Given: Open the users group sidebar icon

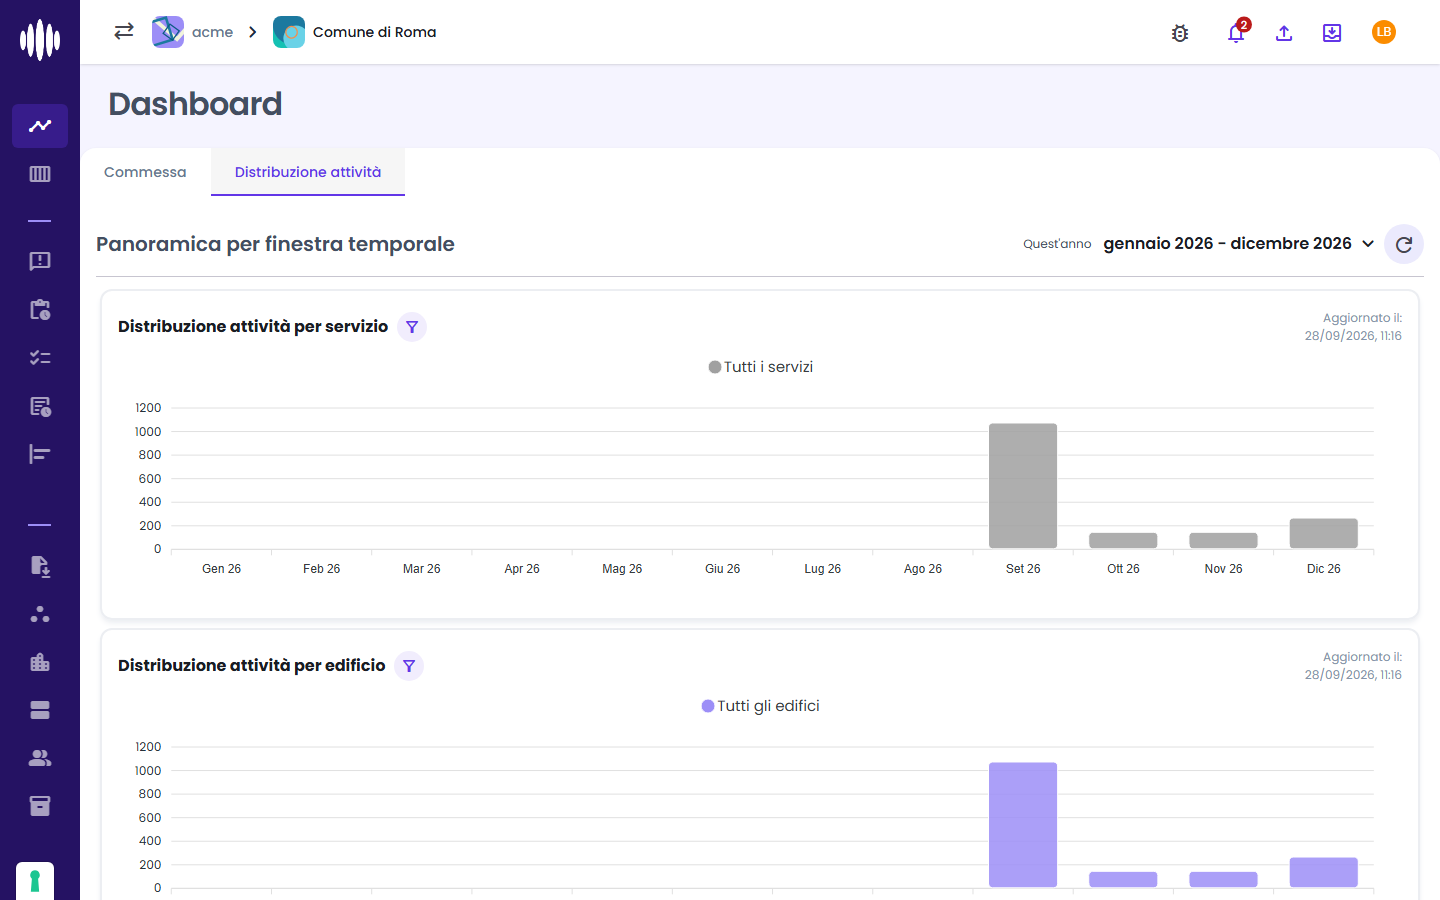Looking at the screenshot, I should point(40,758).
